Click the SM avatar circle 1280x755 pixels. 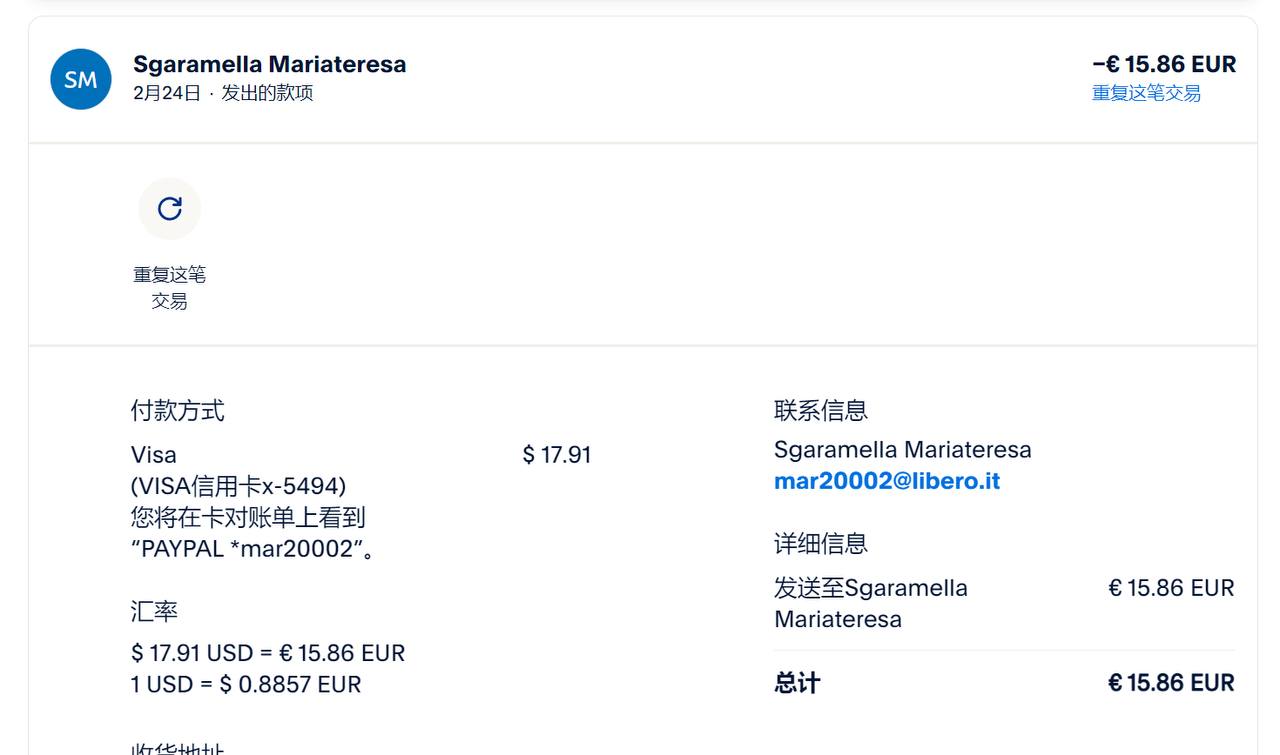coord(81,79)
